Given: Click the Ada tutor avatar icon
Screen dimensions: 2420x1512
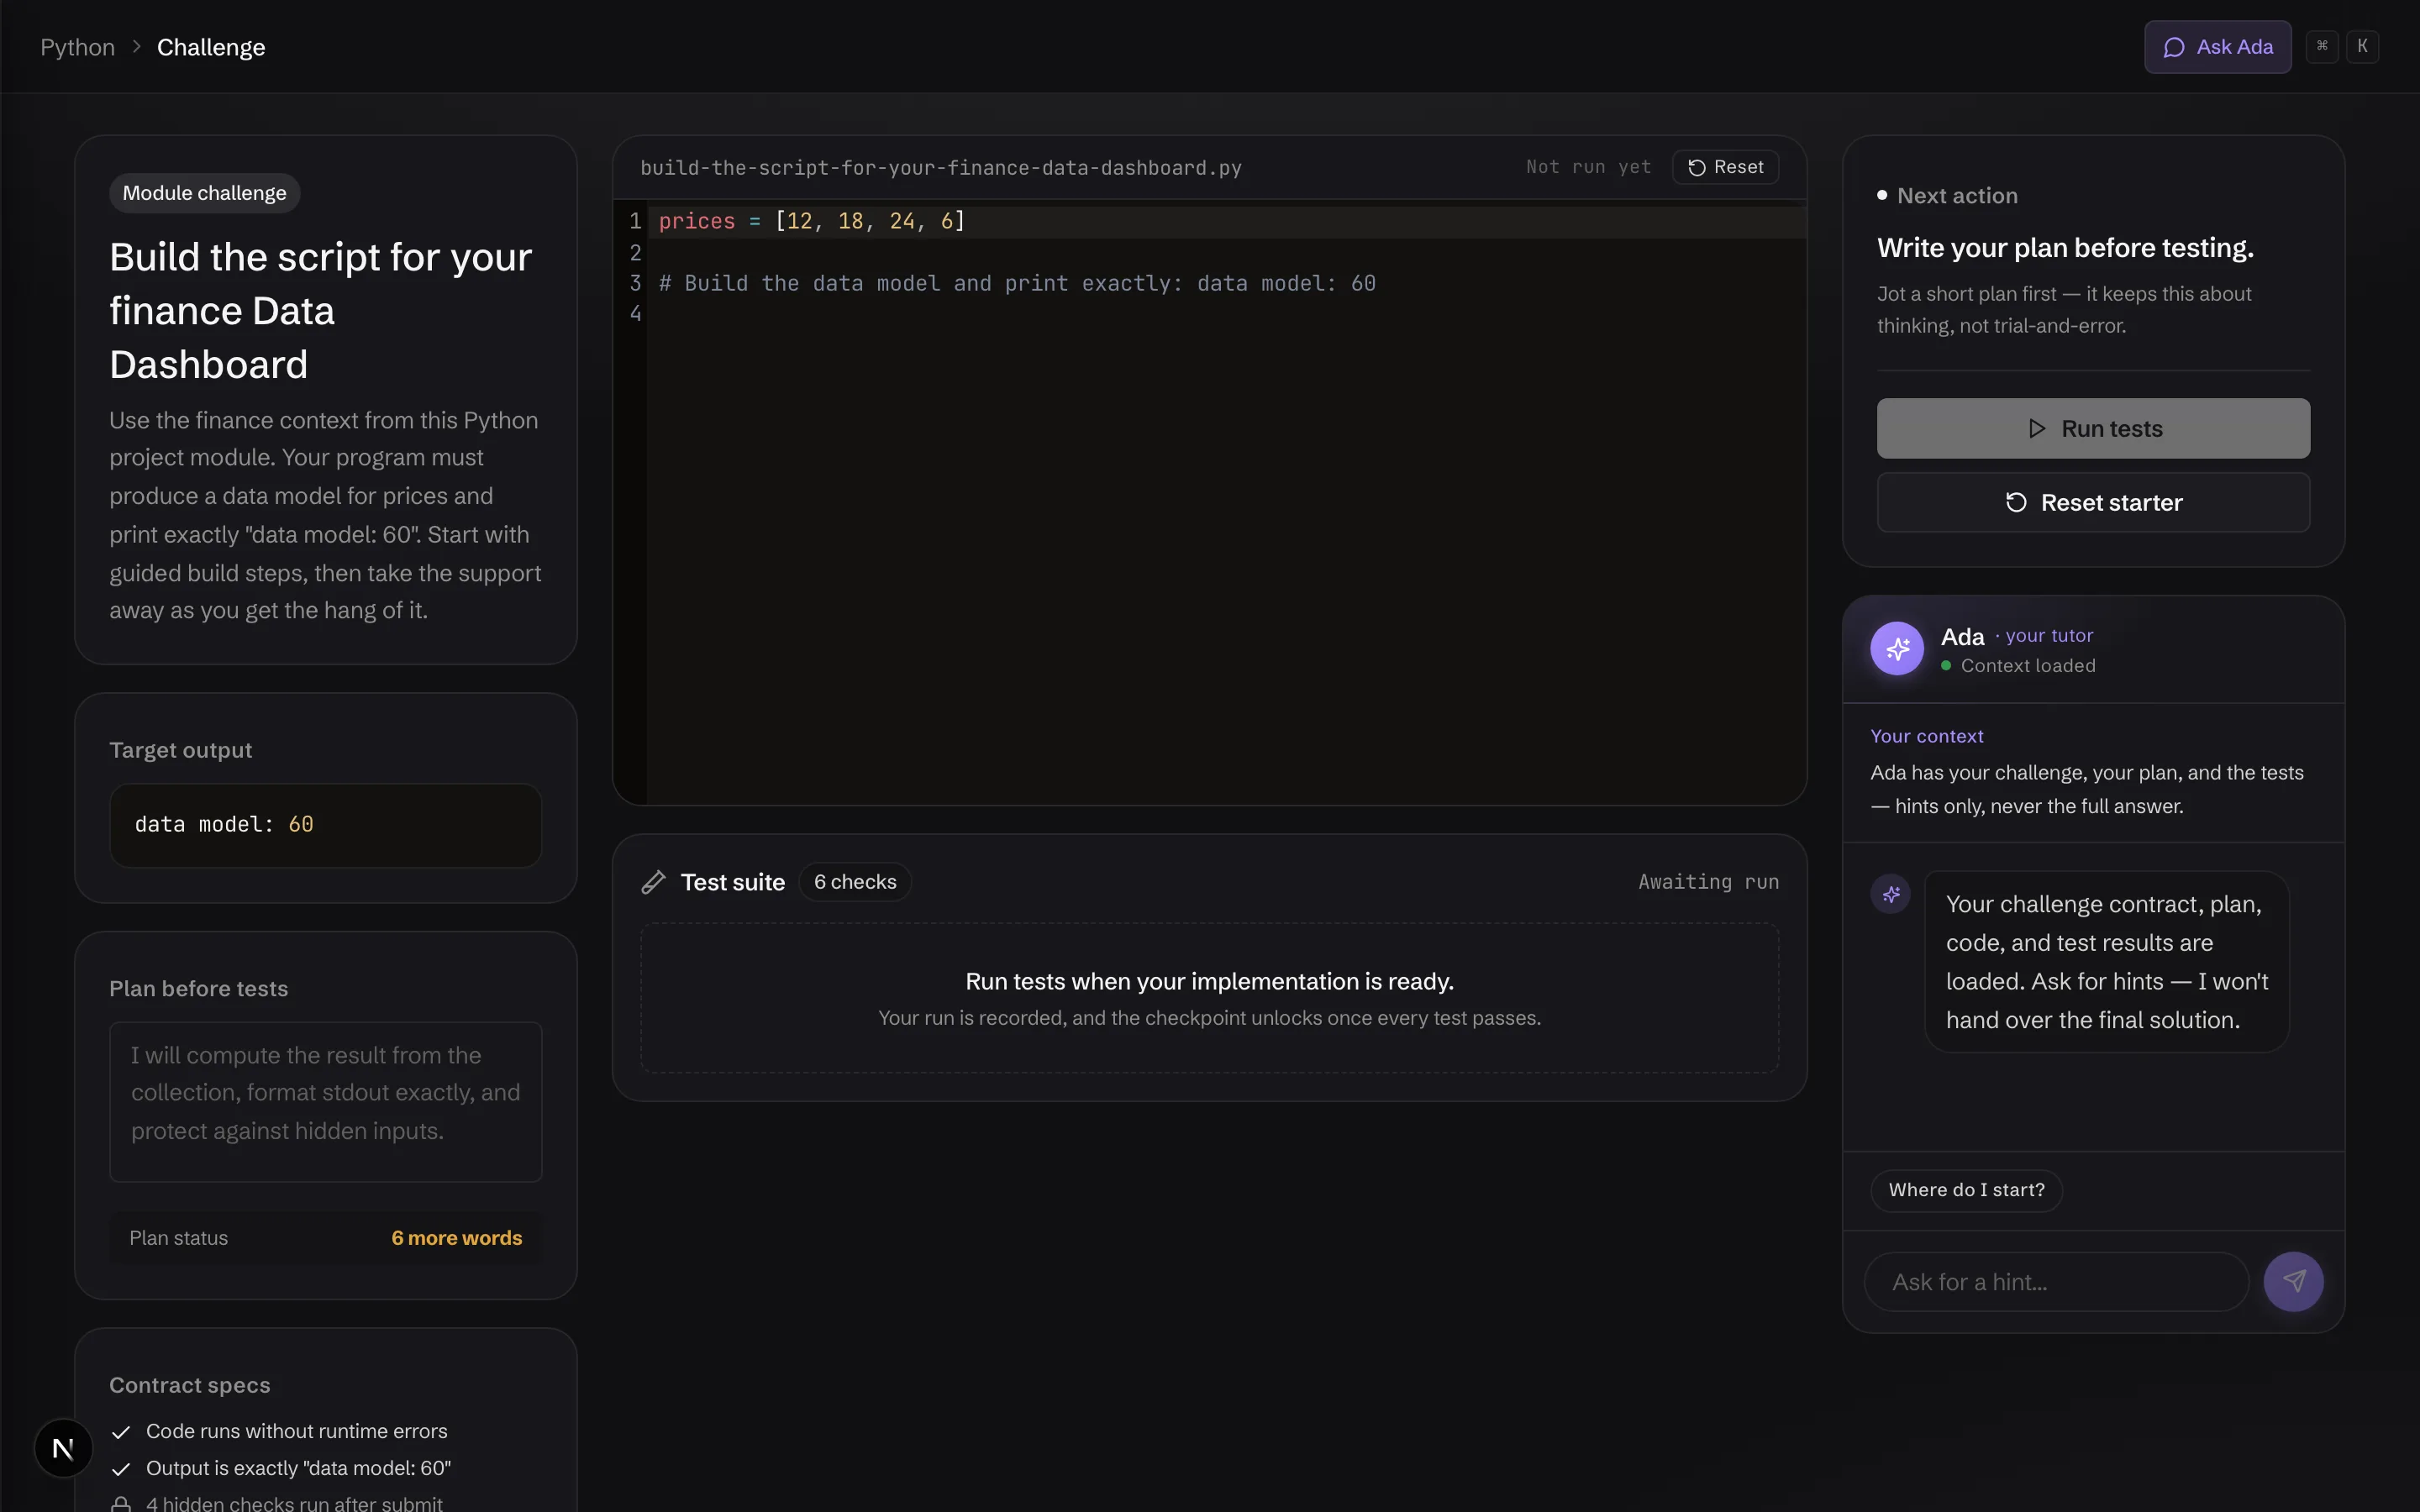Looking at the screenshot, I should coord(1897,649).
